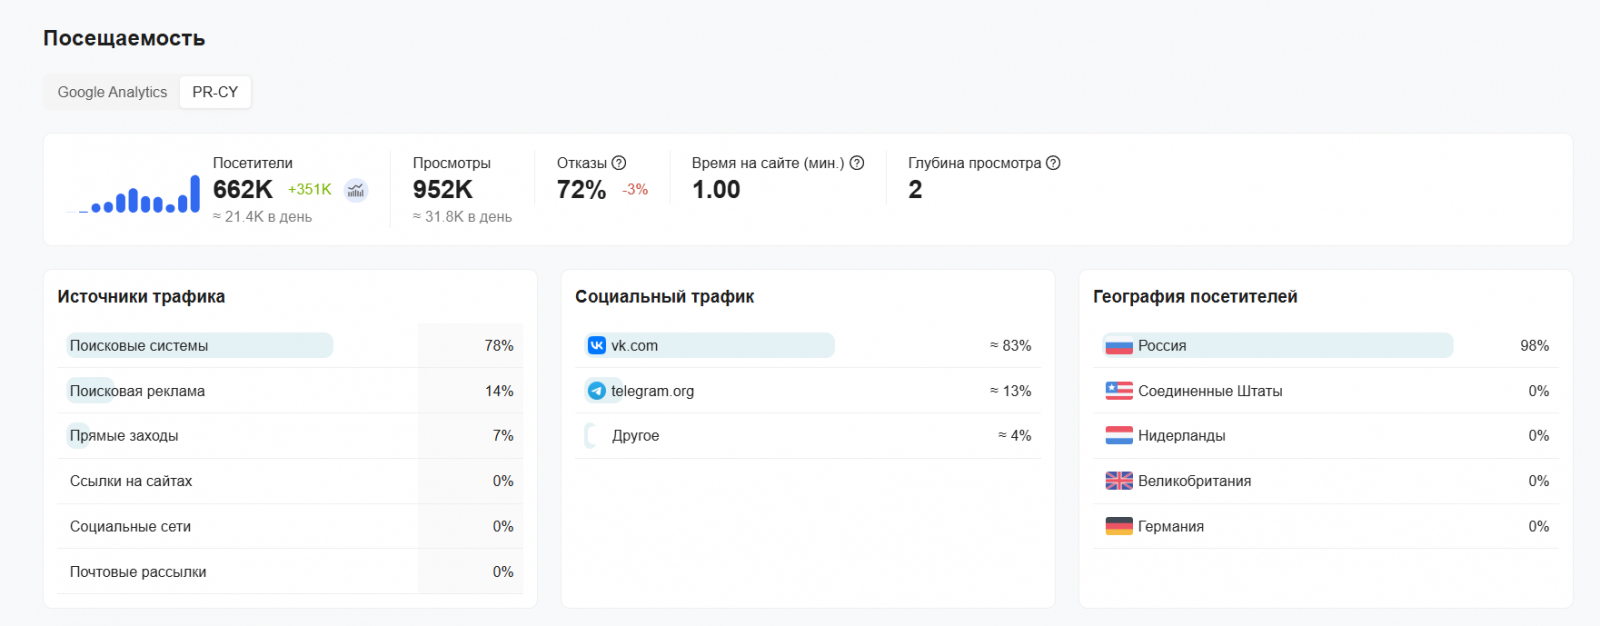
Task: Click the help icon beside Время на сайте
Action: coord(857,163)
